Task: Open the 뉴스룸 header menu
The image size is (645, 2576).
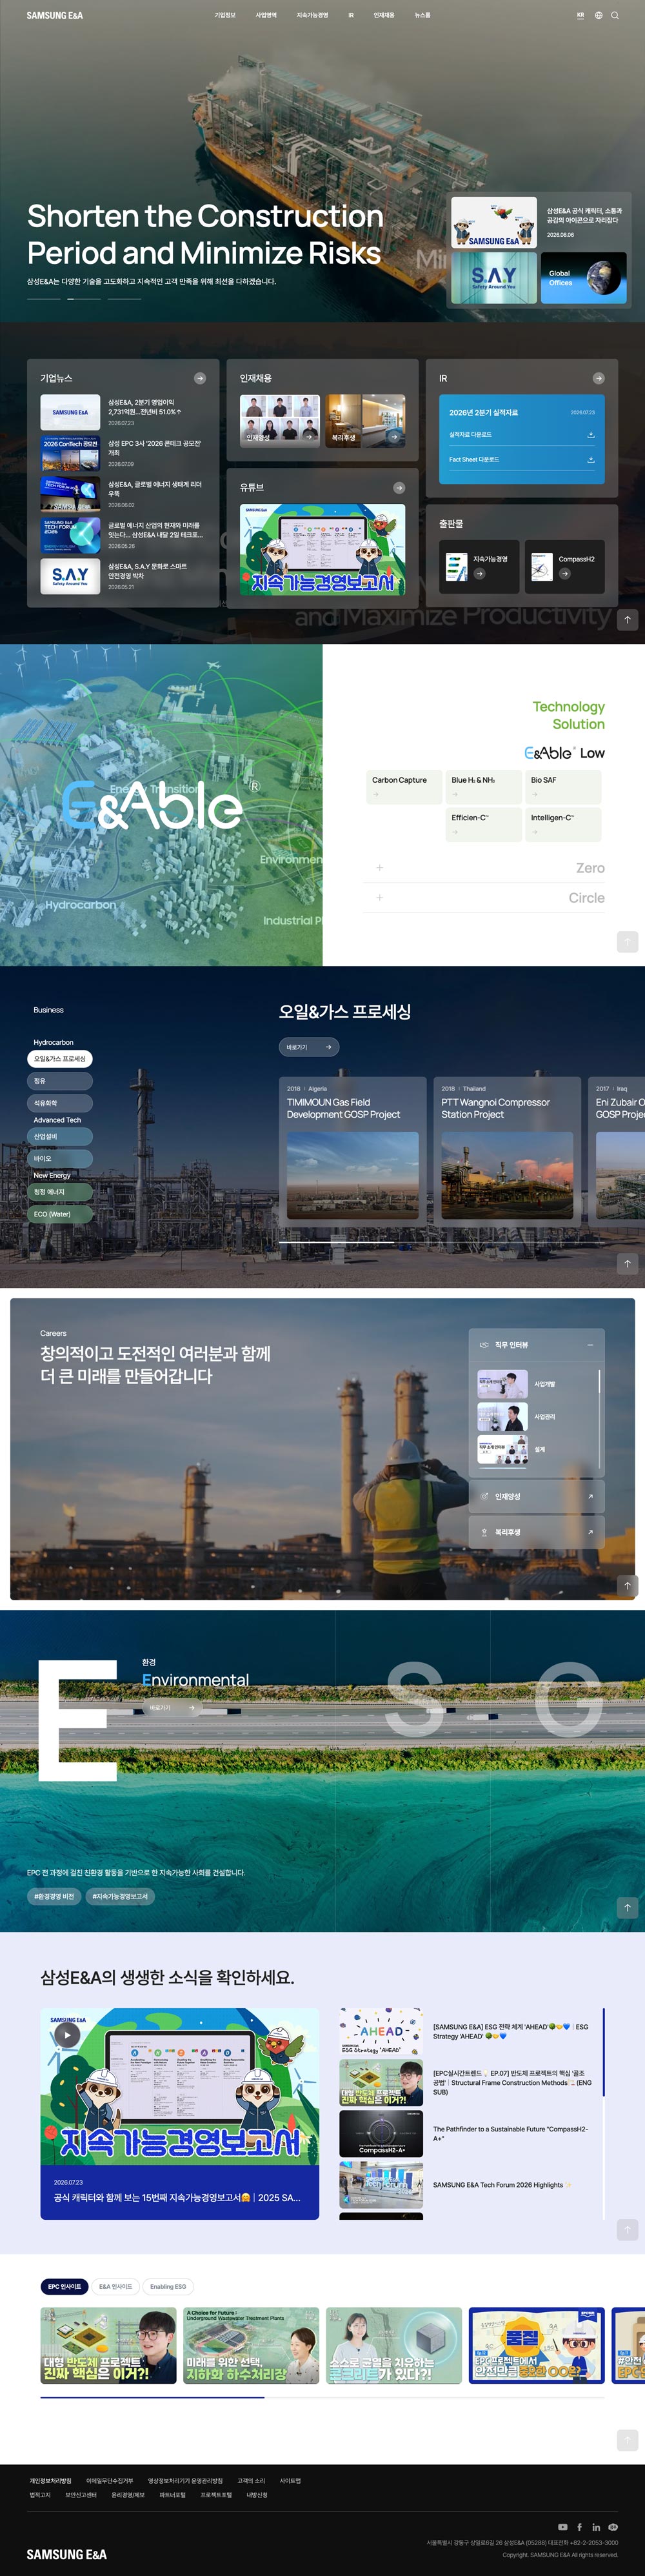Action: tap(423, 16)
